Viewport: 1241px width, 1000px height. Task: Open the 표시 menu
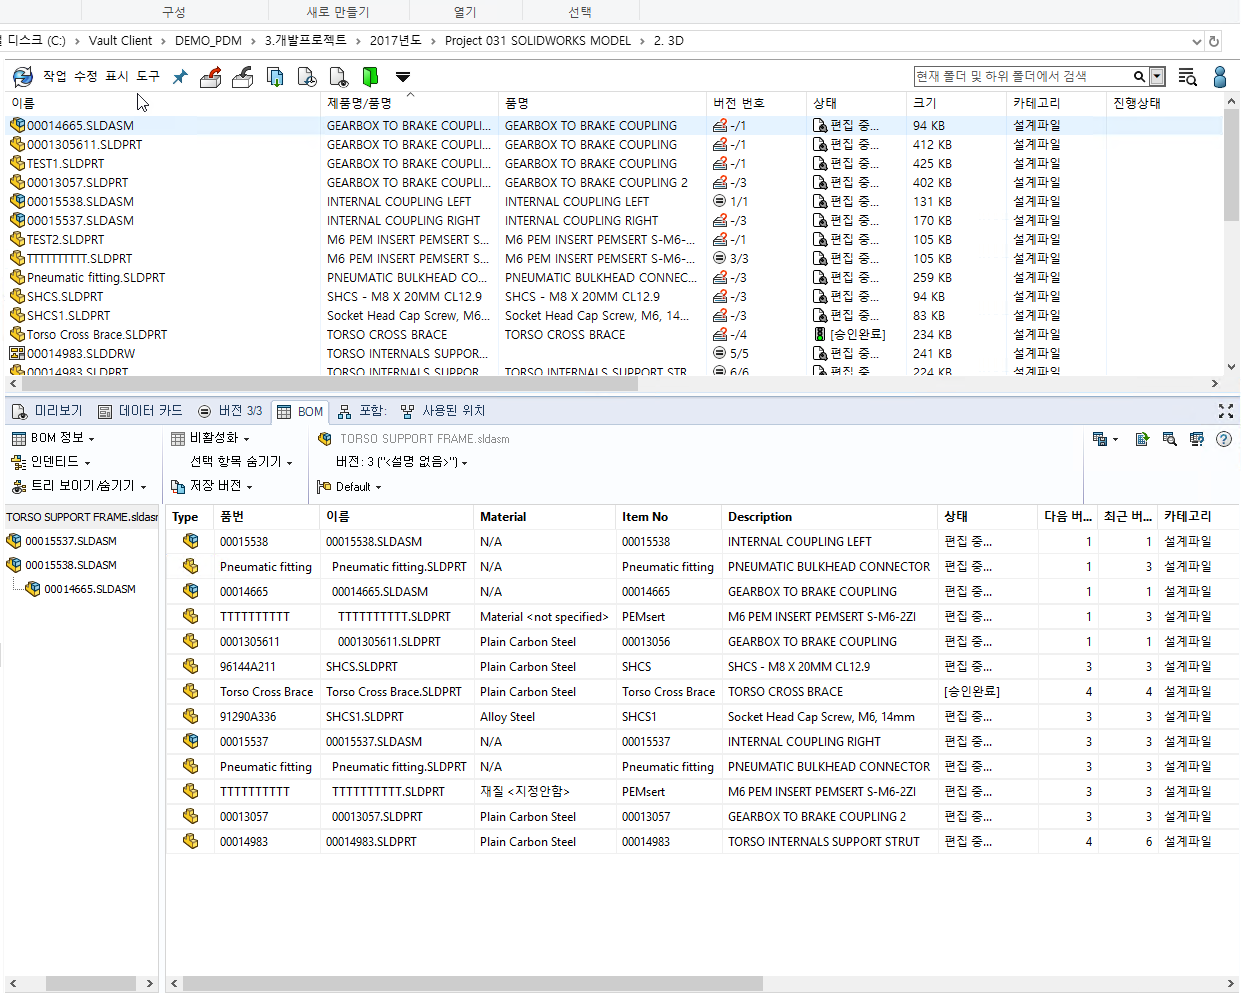tap(117, 76)
